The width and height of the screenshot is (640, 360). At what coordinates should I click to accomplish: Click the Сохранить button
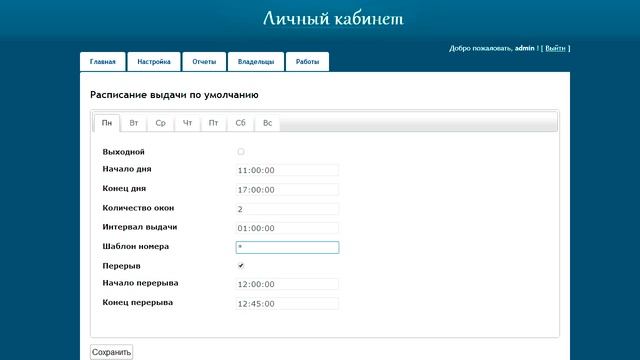coord(111,352)
